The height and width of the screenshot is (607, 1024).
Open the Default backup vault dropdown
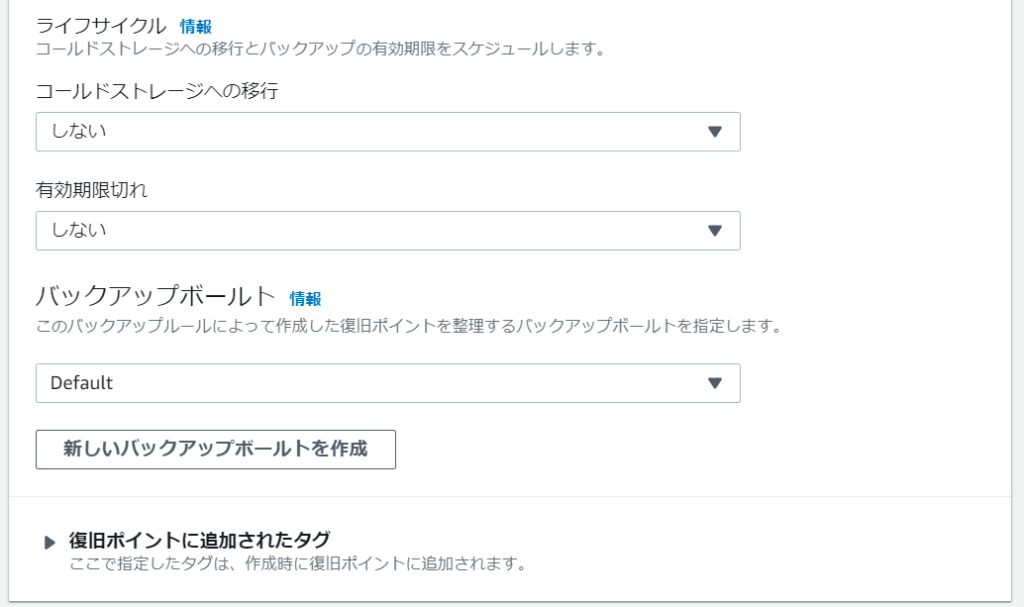[387, 383]
